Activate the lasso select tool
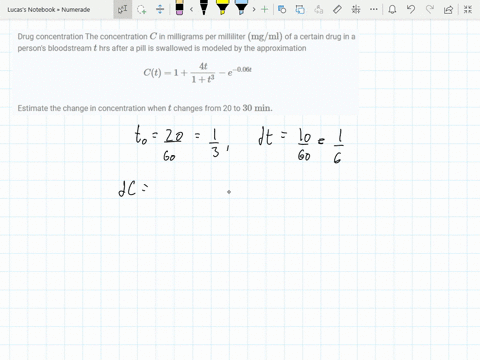This screenshot has width=480, height=360. 142,9
